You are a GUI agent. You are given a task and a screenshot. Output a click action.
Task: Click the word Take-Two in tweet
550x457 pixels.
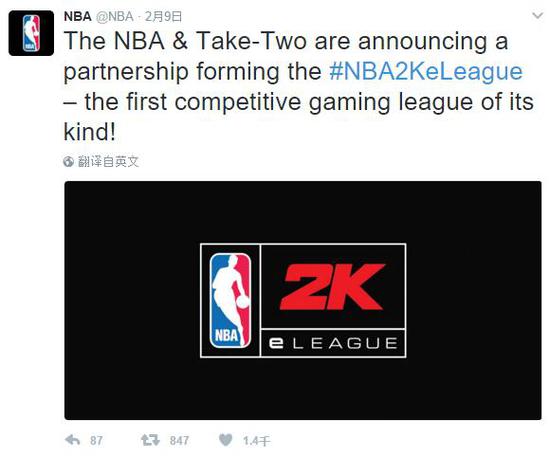point(251,41)
